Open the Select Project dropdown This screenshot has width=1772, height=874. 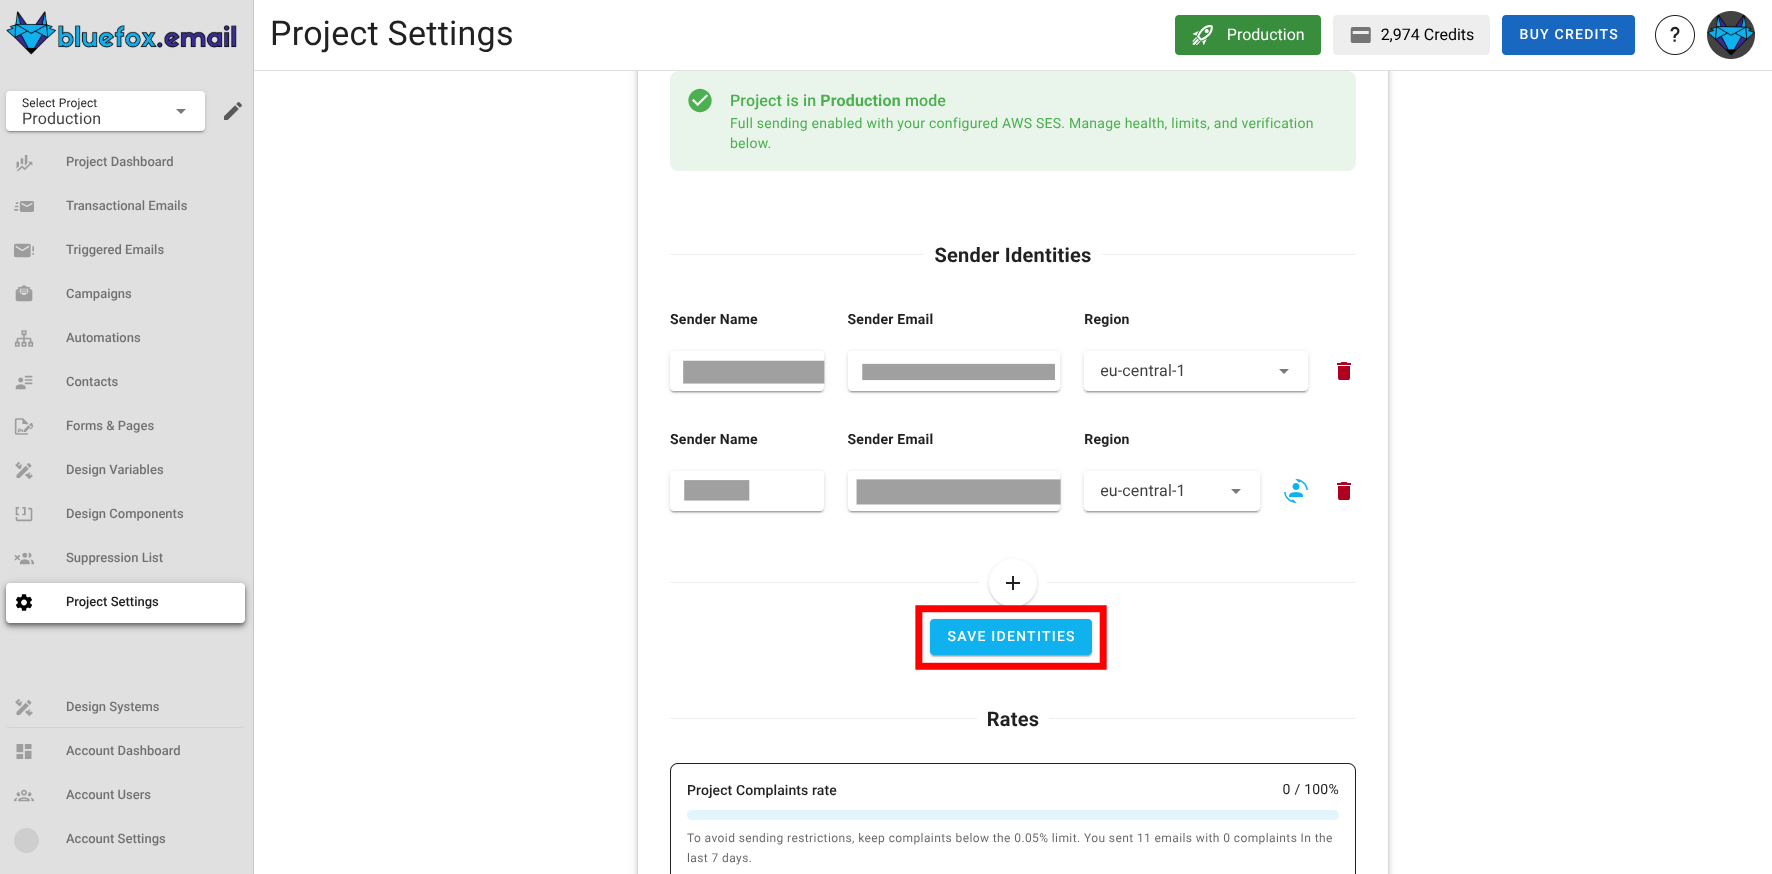(x=105, y=111)
